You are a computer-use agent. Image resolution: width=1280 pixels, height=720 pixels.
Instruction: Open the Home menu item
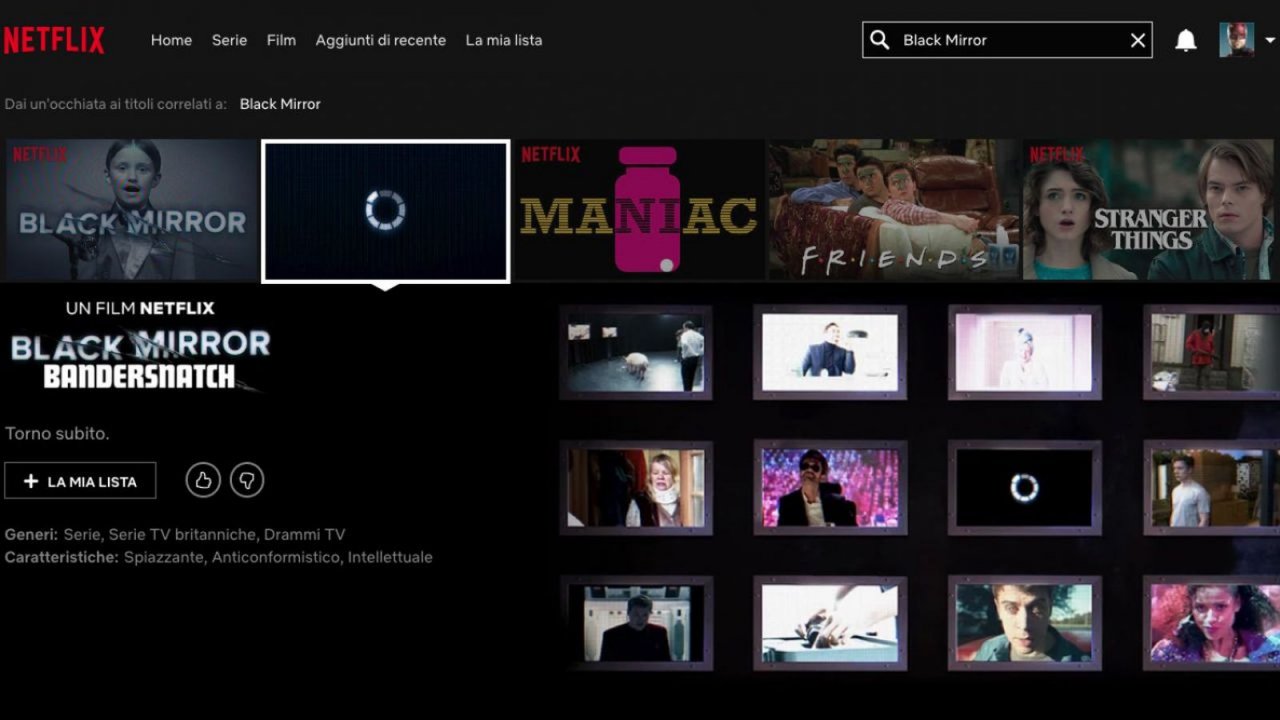(171, 40)
